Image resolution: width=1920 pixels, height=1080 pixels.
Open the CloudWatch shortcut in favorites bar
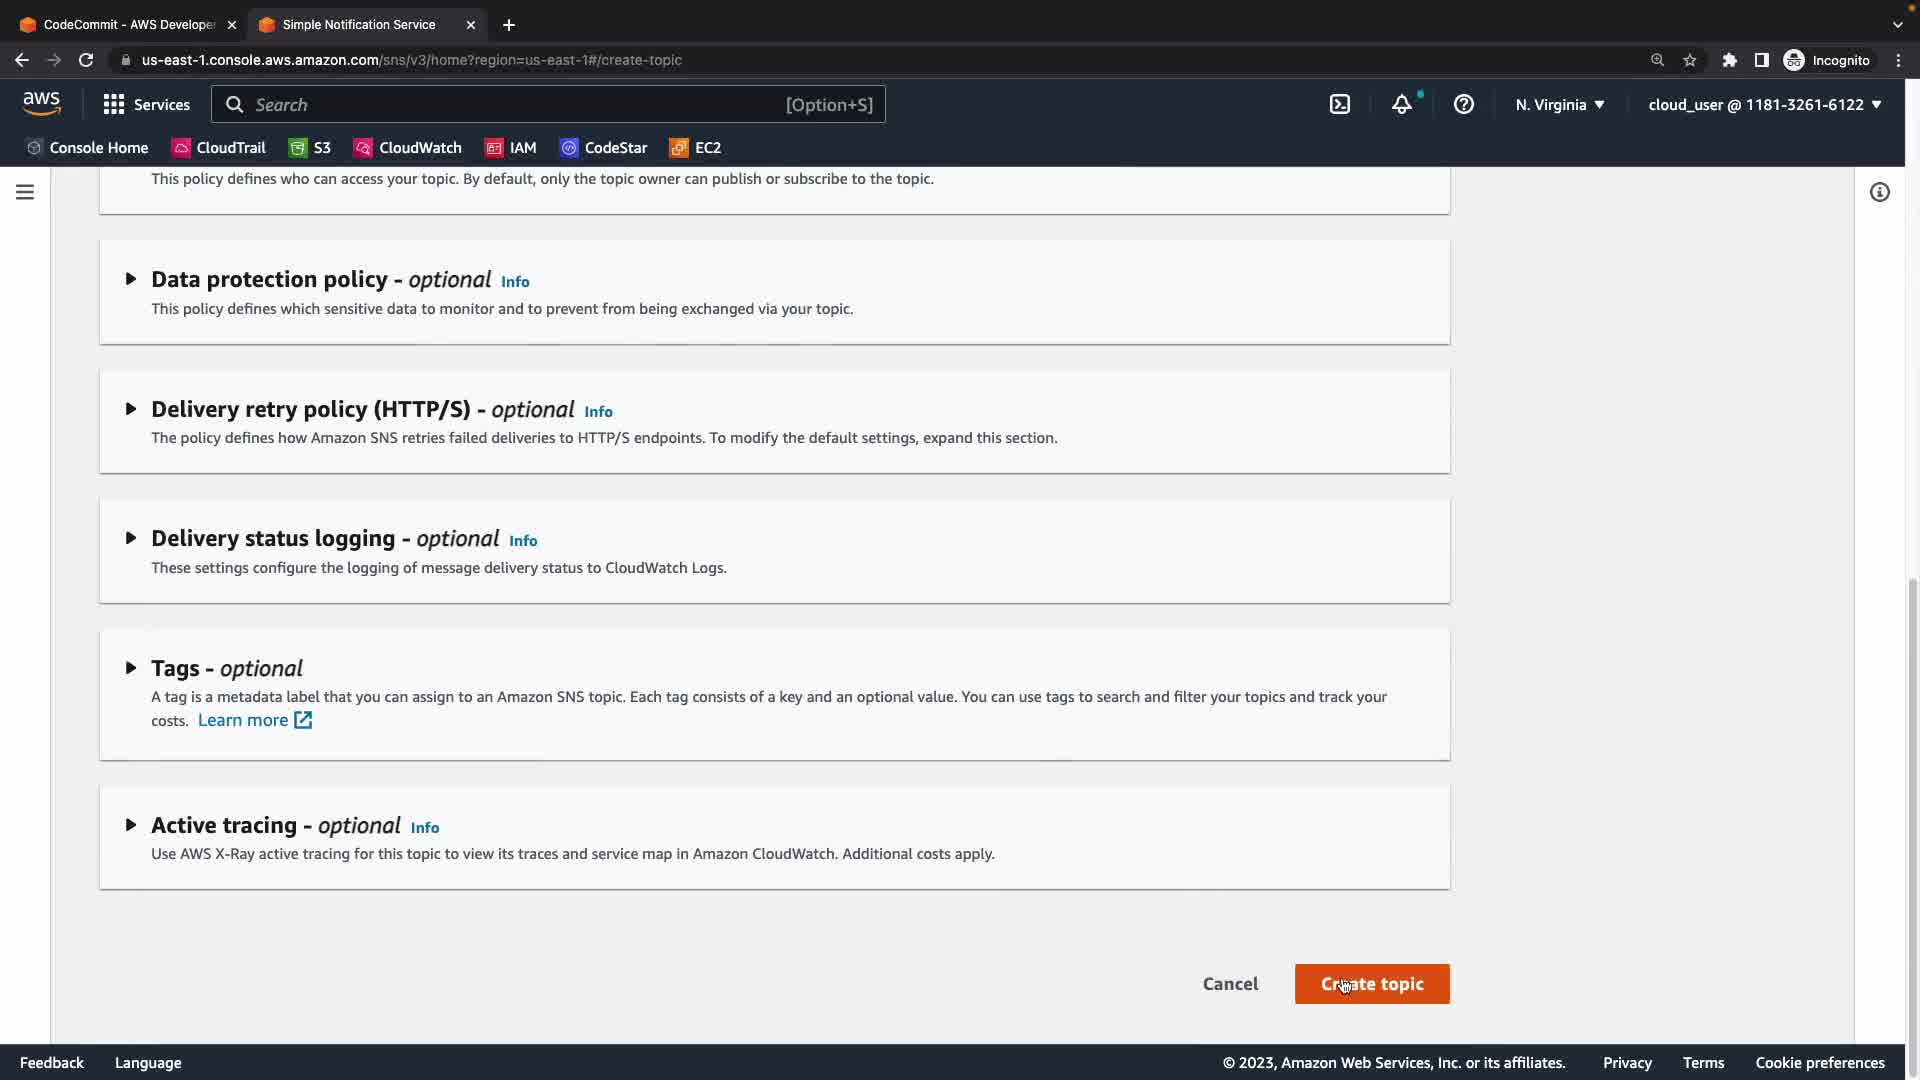point(408,148)
